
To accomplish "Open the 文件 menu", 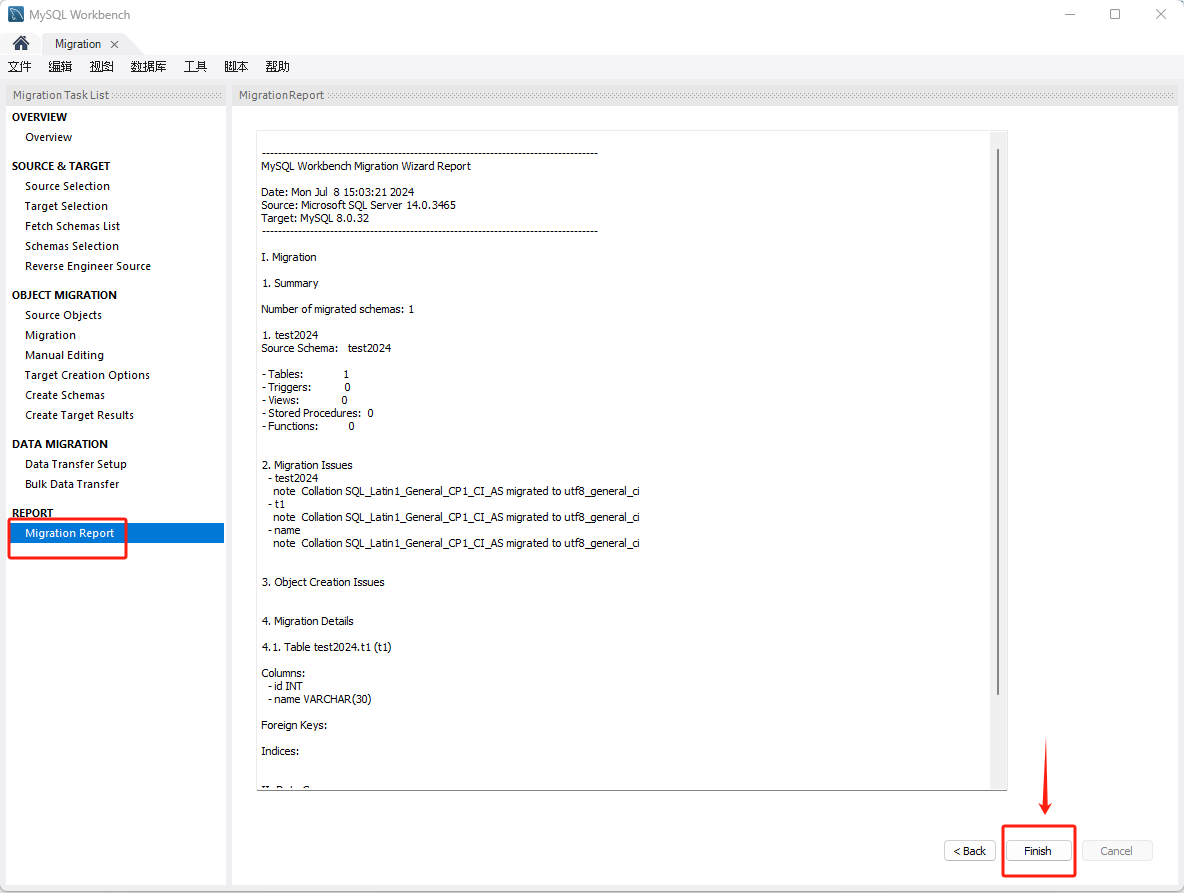I will pyautogui.click(x=20, y=67).
